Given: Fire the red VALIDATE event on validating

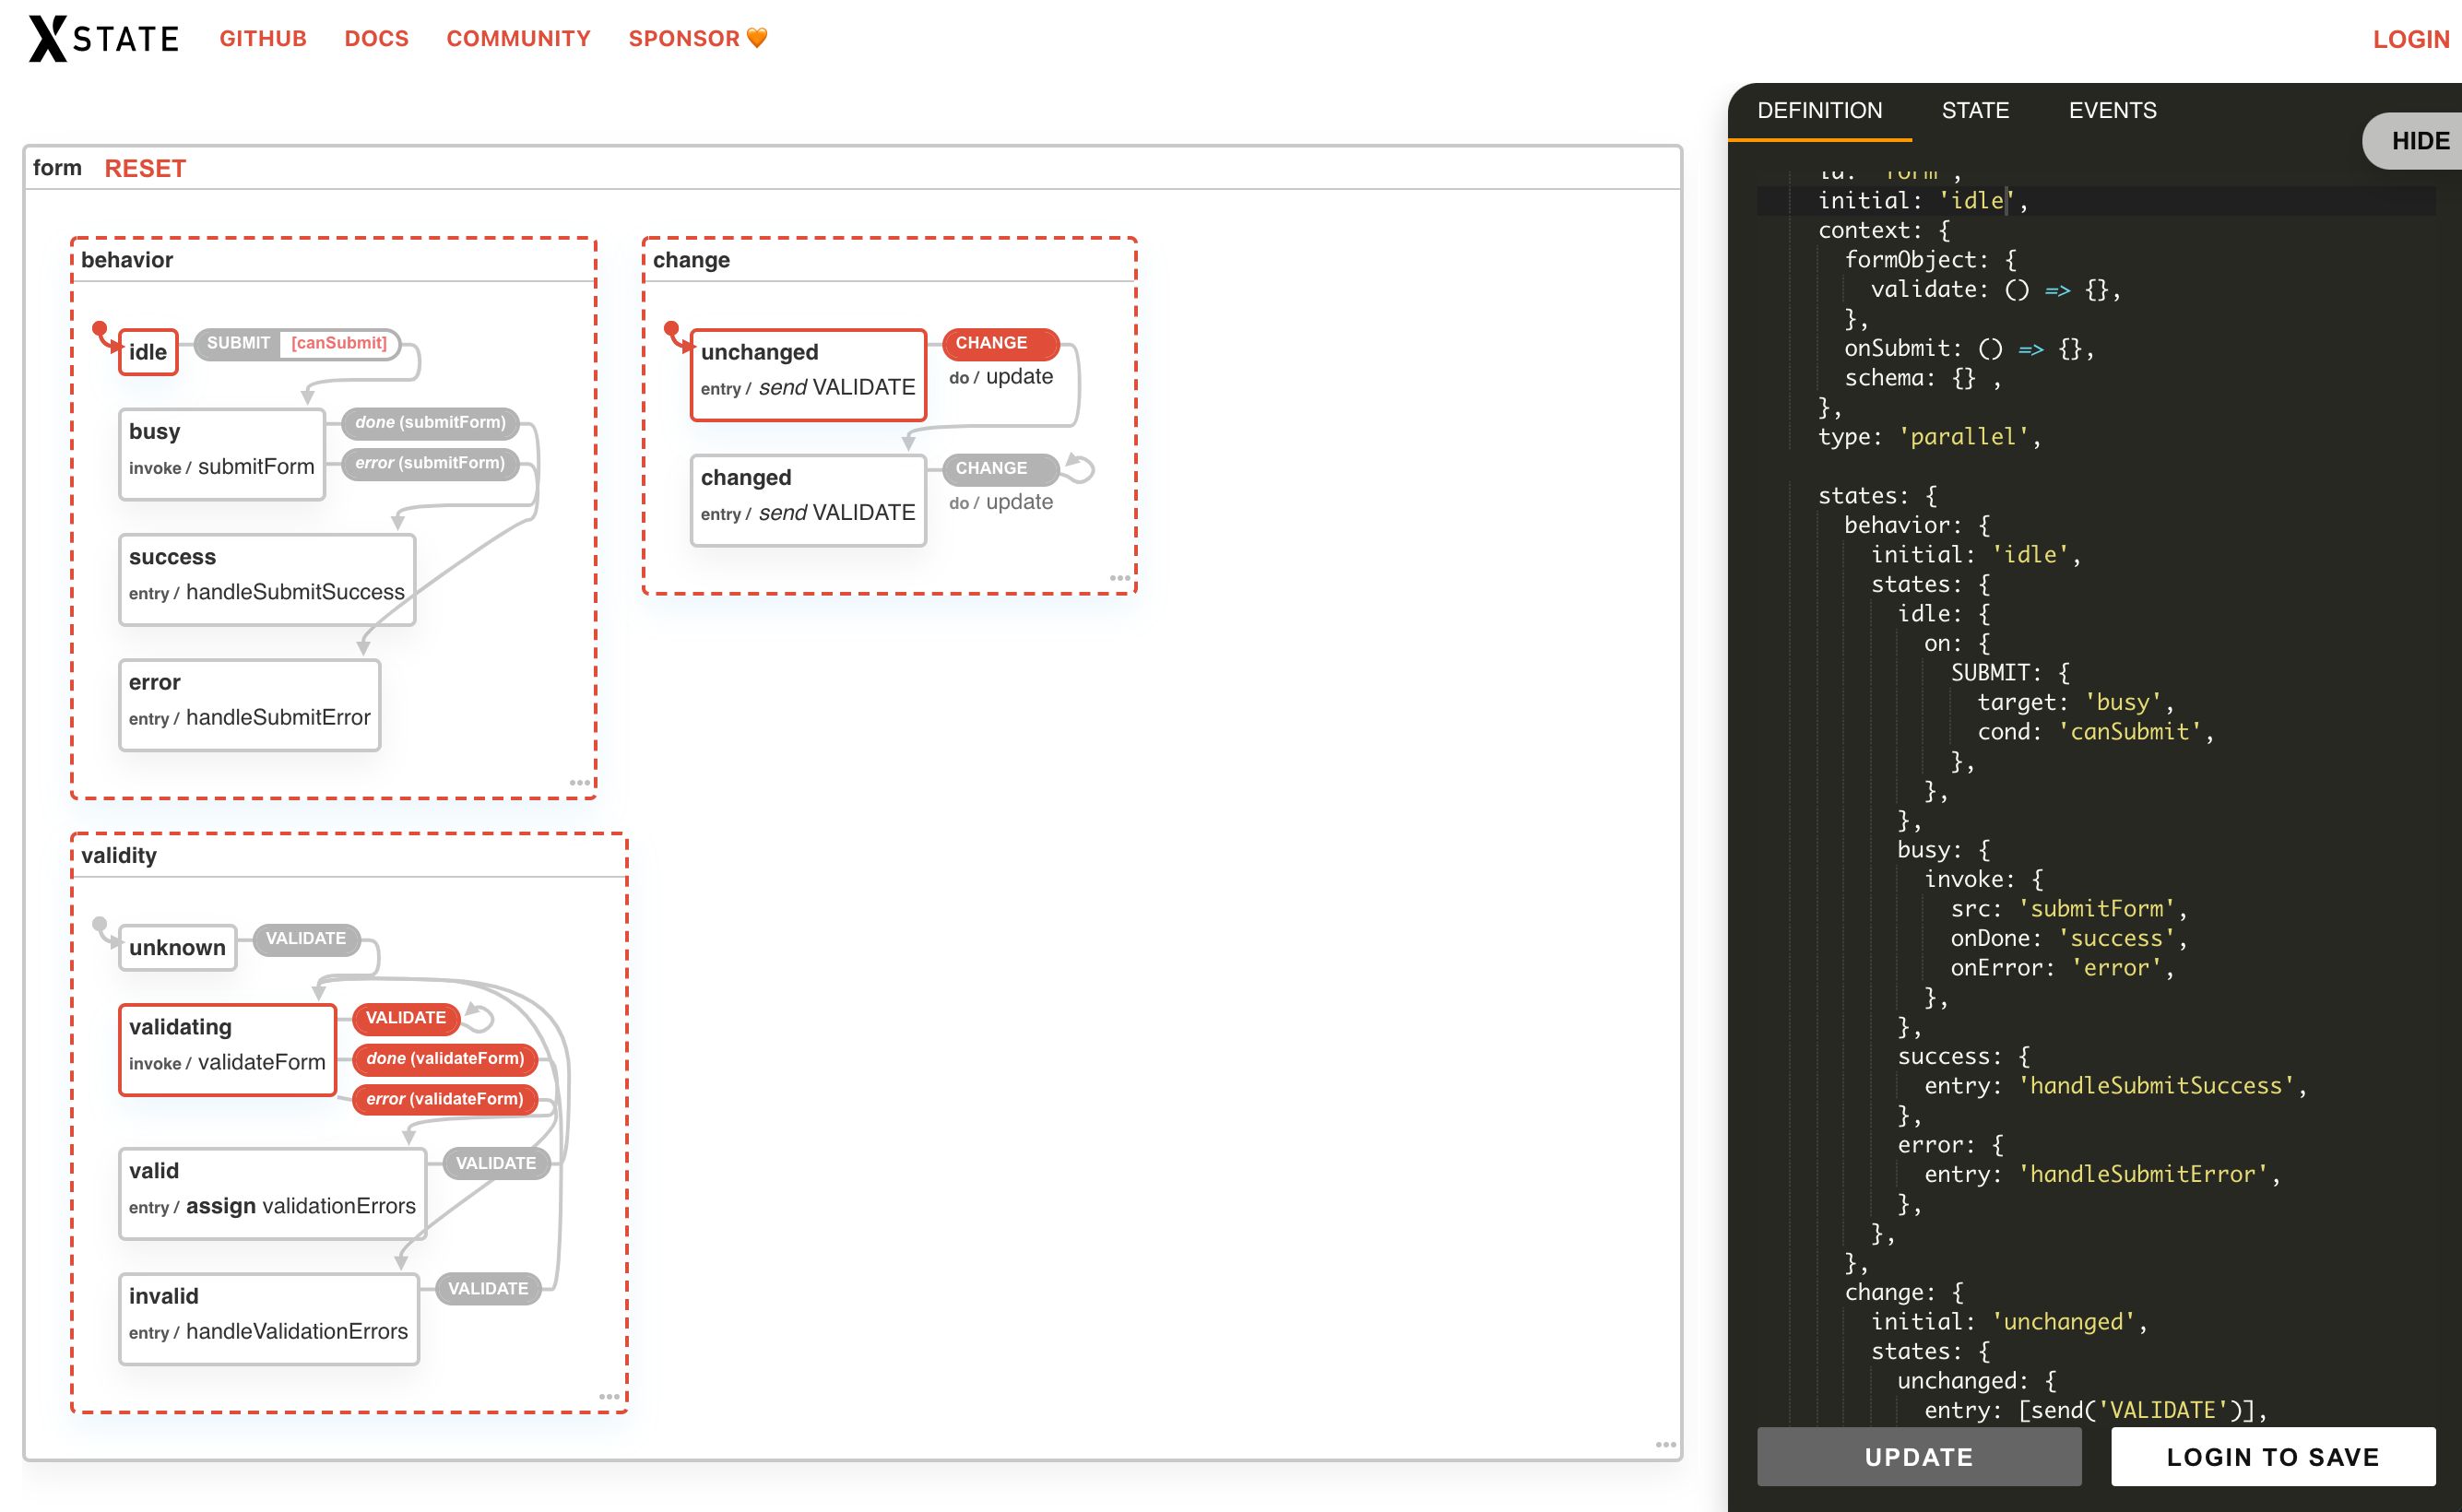Looking at the screenshot, I should 406,1017.
